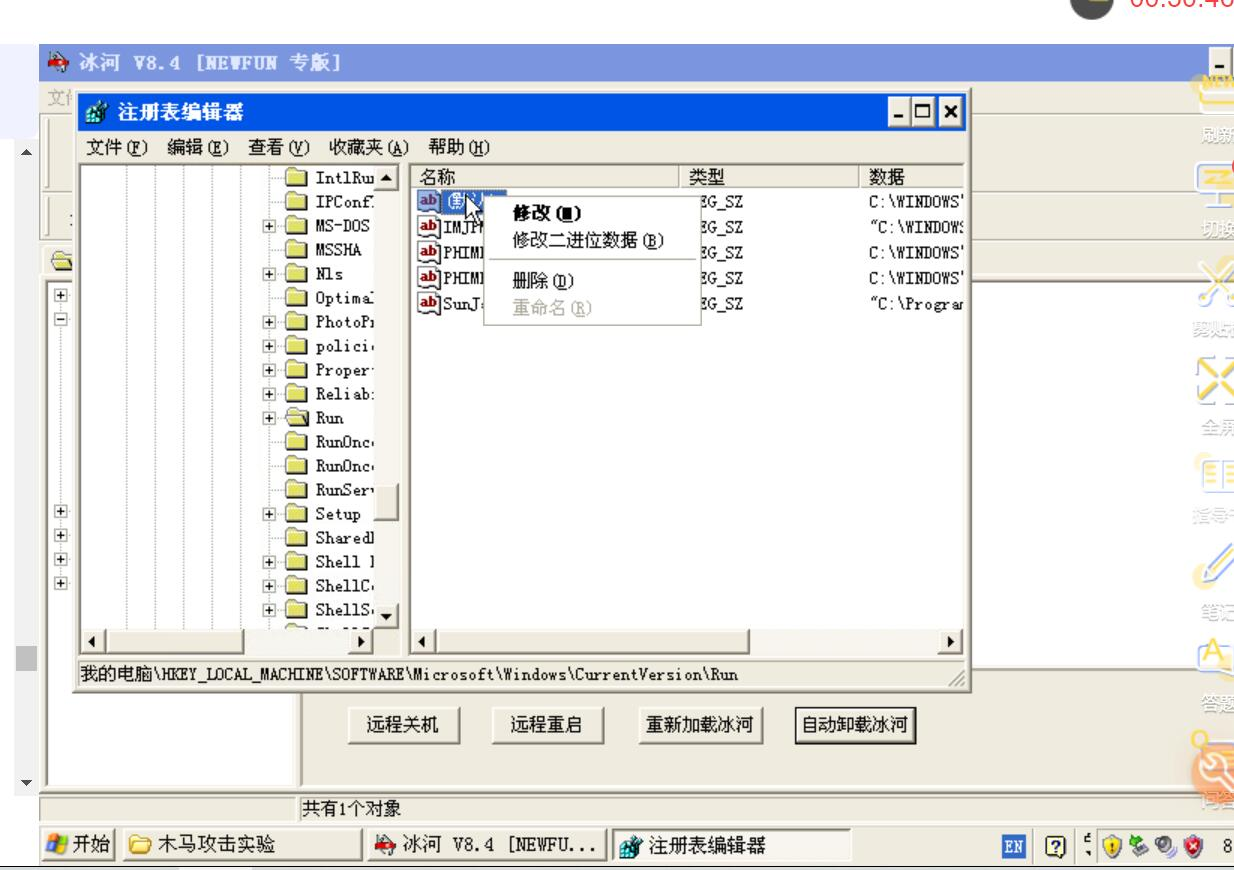Click the 共有1个对象 status bar text
The height and width of the screenshot is (870, 1234).
click(x=351, y=808)
